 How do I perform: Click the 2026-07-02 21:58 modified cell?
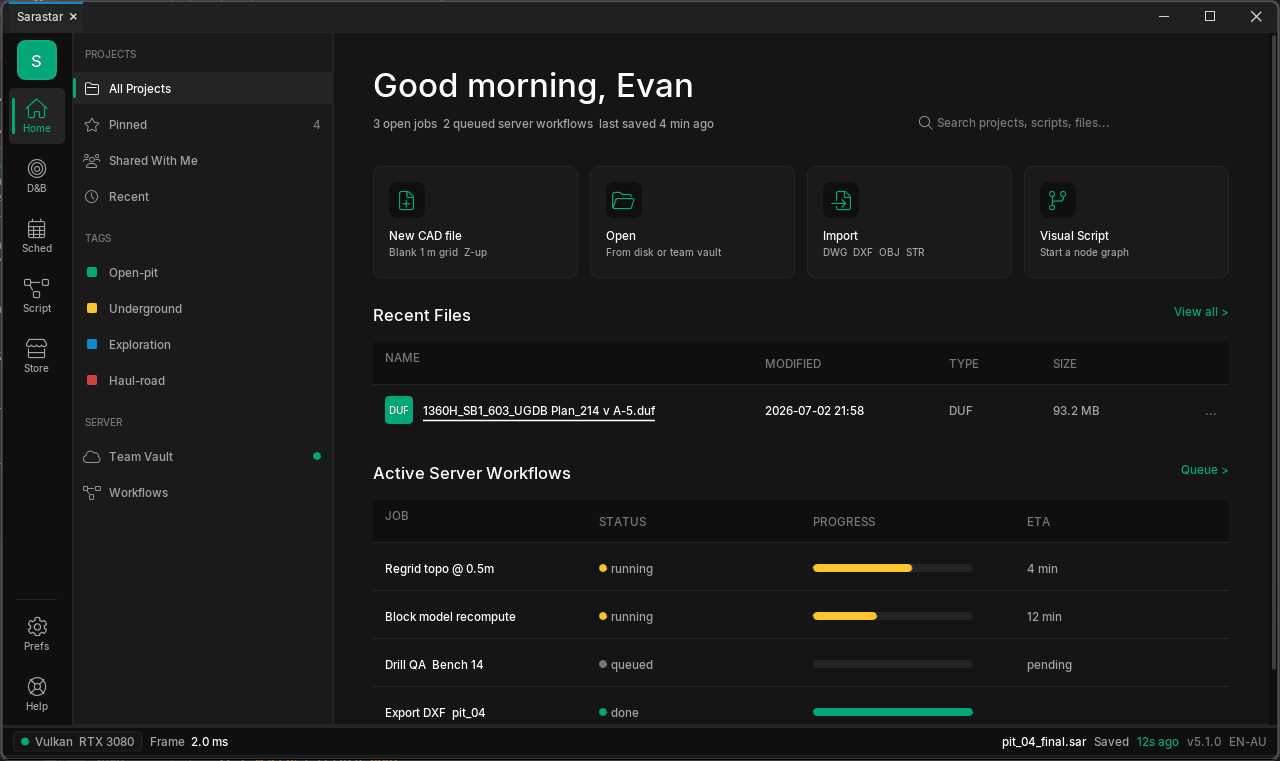pos(814,411)
